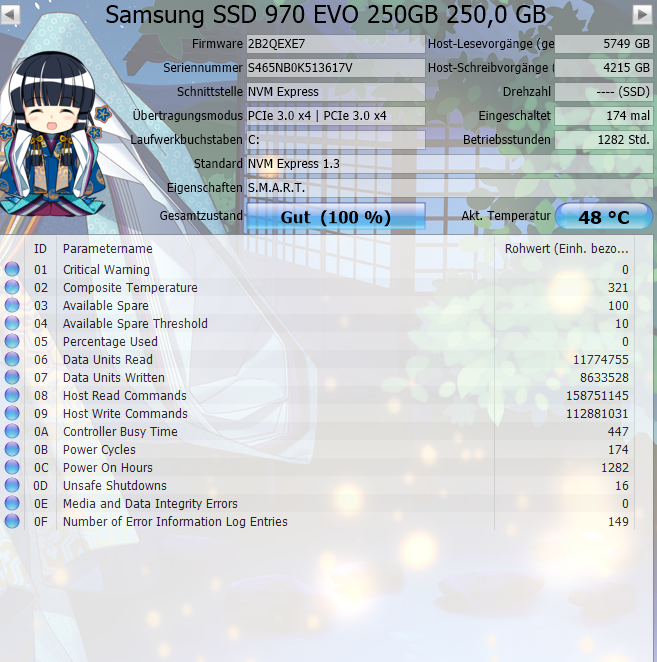This screenshot has height=662, width=657.
Task: Select the Power On Hours row text
Action: (x=108, y=468)
